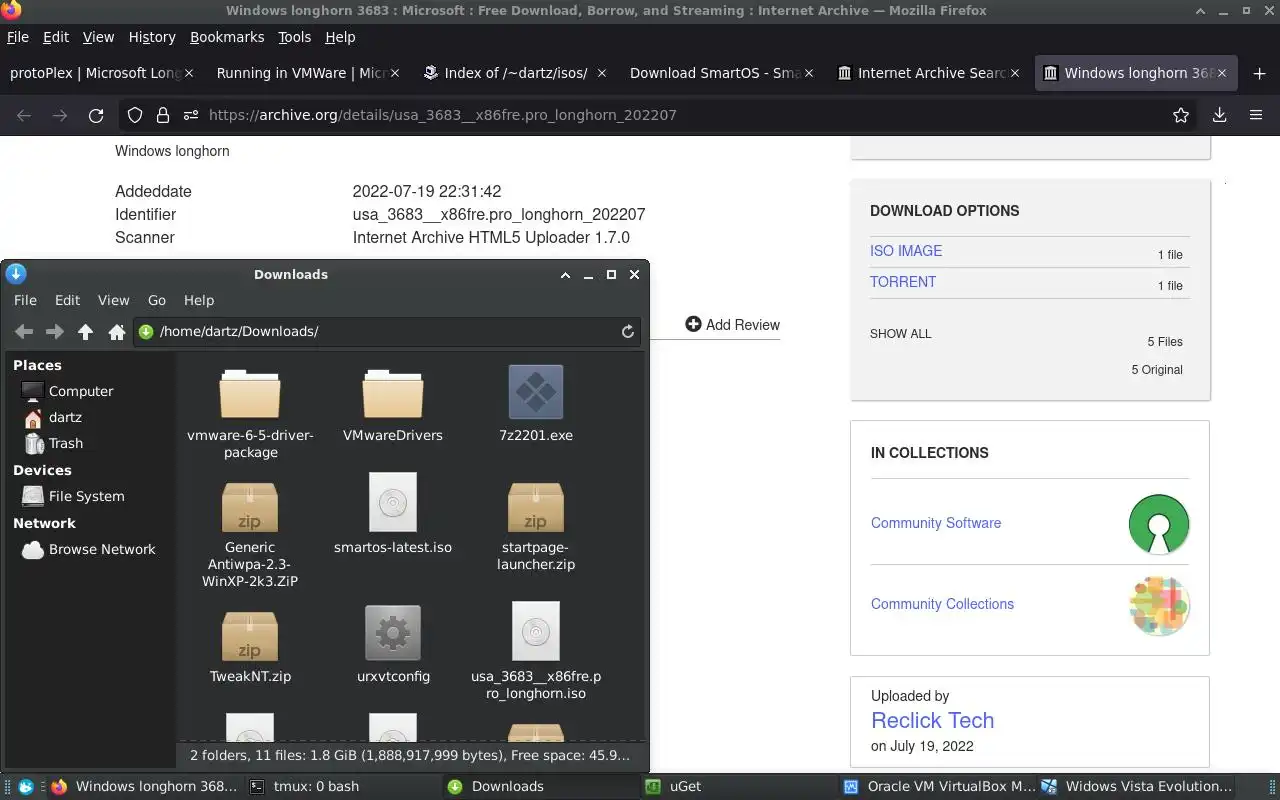Open Community Collections link
Image resolution: width=1280 pixels, height=800 pixels.
point(942,604)
